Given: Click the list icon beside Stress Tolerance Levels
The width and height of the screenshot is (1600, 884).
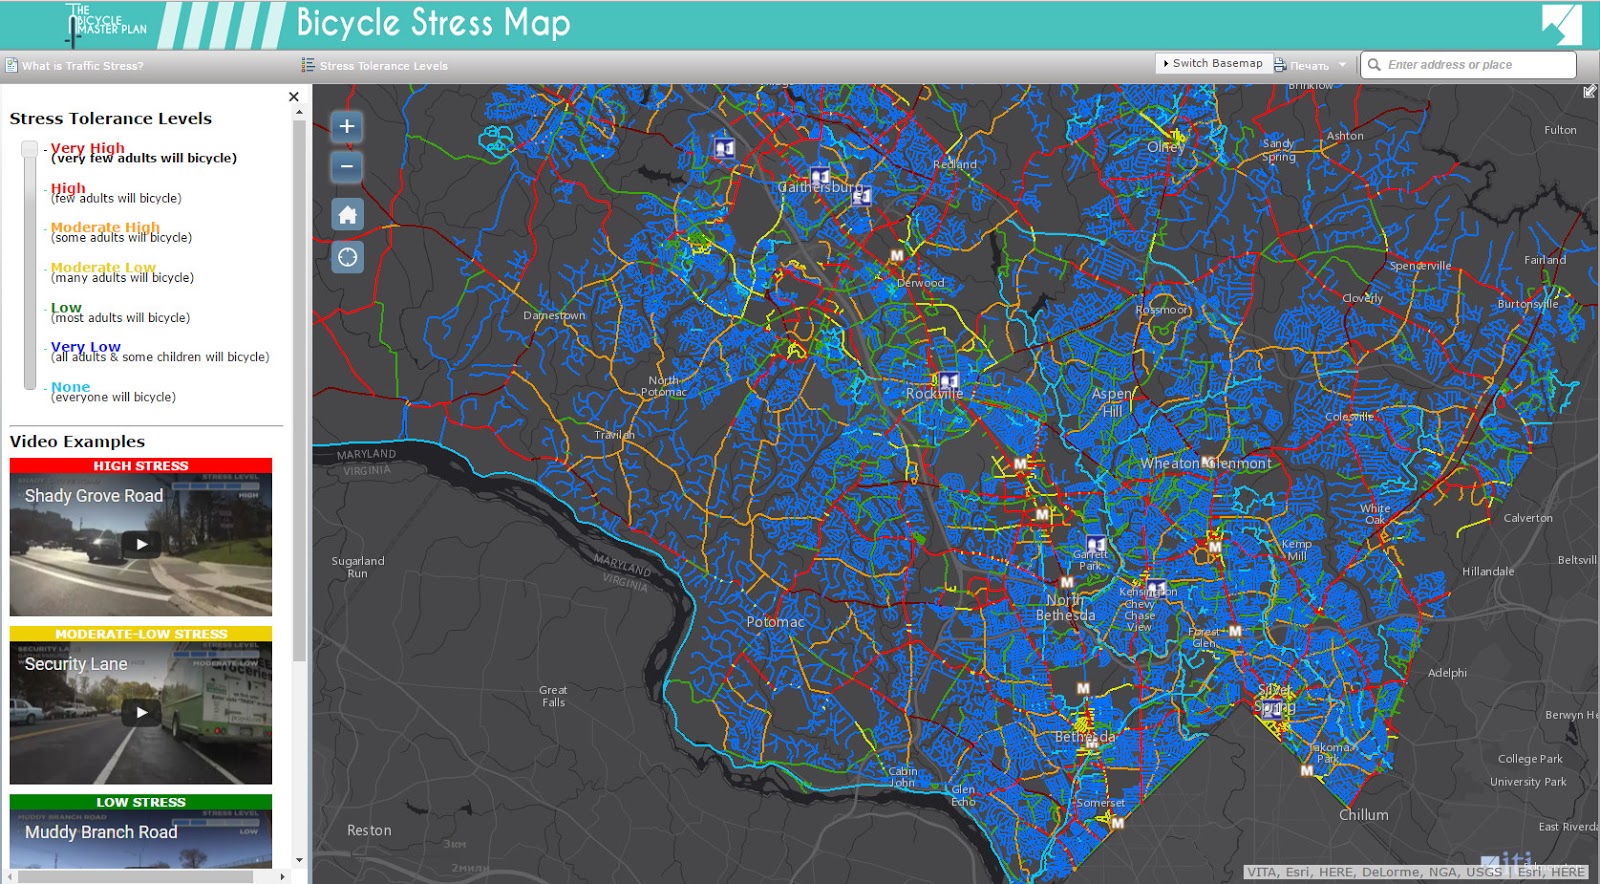Looking at the screenshot, I should point(308,65).
